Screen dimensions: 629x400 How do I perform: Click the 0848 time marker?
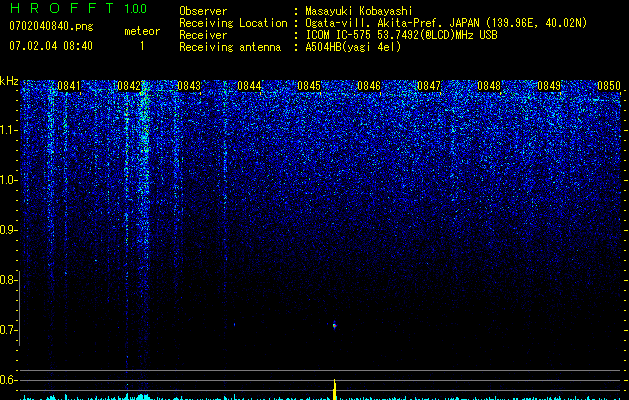coord(489,86)
